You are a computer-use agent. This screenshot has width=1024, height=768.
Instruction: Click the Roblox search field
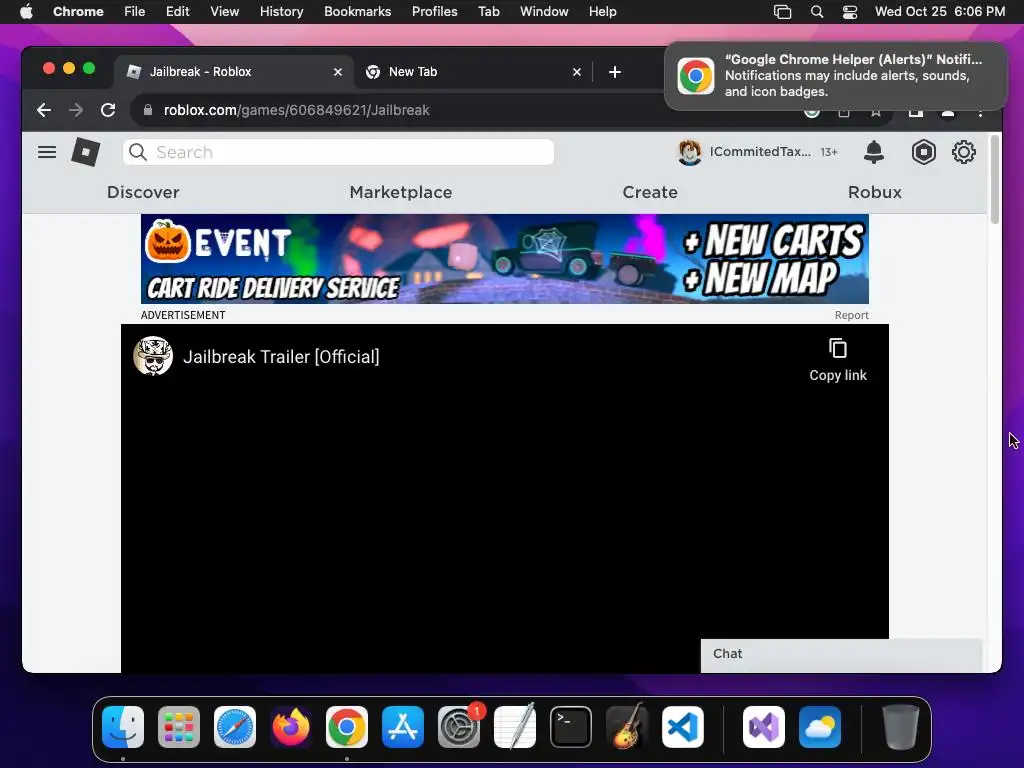tap(338, 152)
